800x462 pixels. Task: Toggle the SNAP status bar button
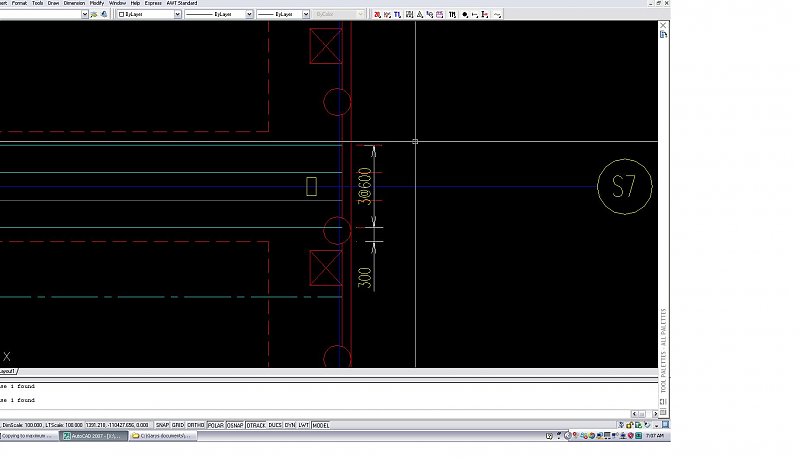[x=162, y=425]
